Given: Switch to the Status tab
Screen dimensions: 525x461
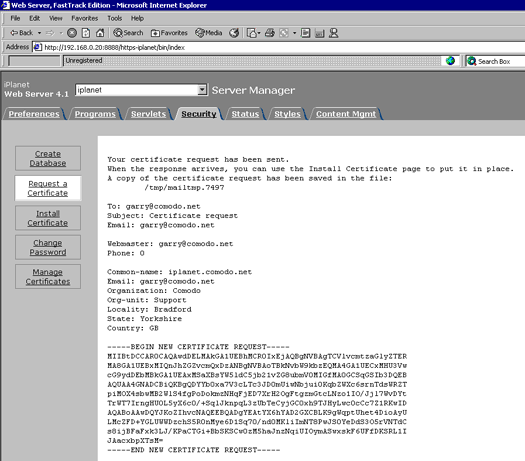Looking at the screenshot, I should (245, 114).
